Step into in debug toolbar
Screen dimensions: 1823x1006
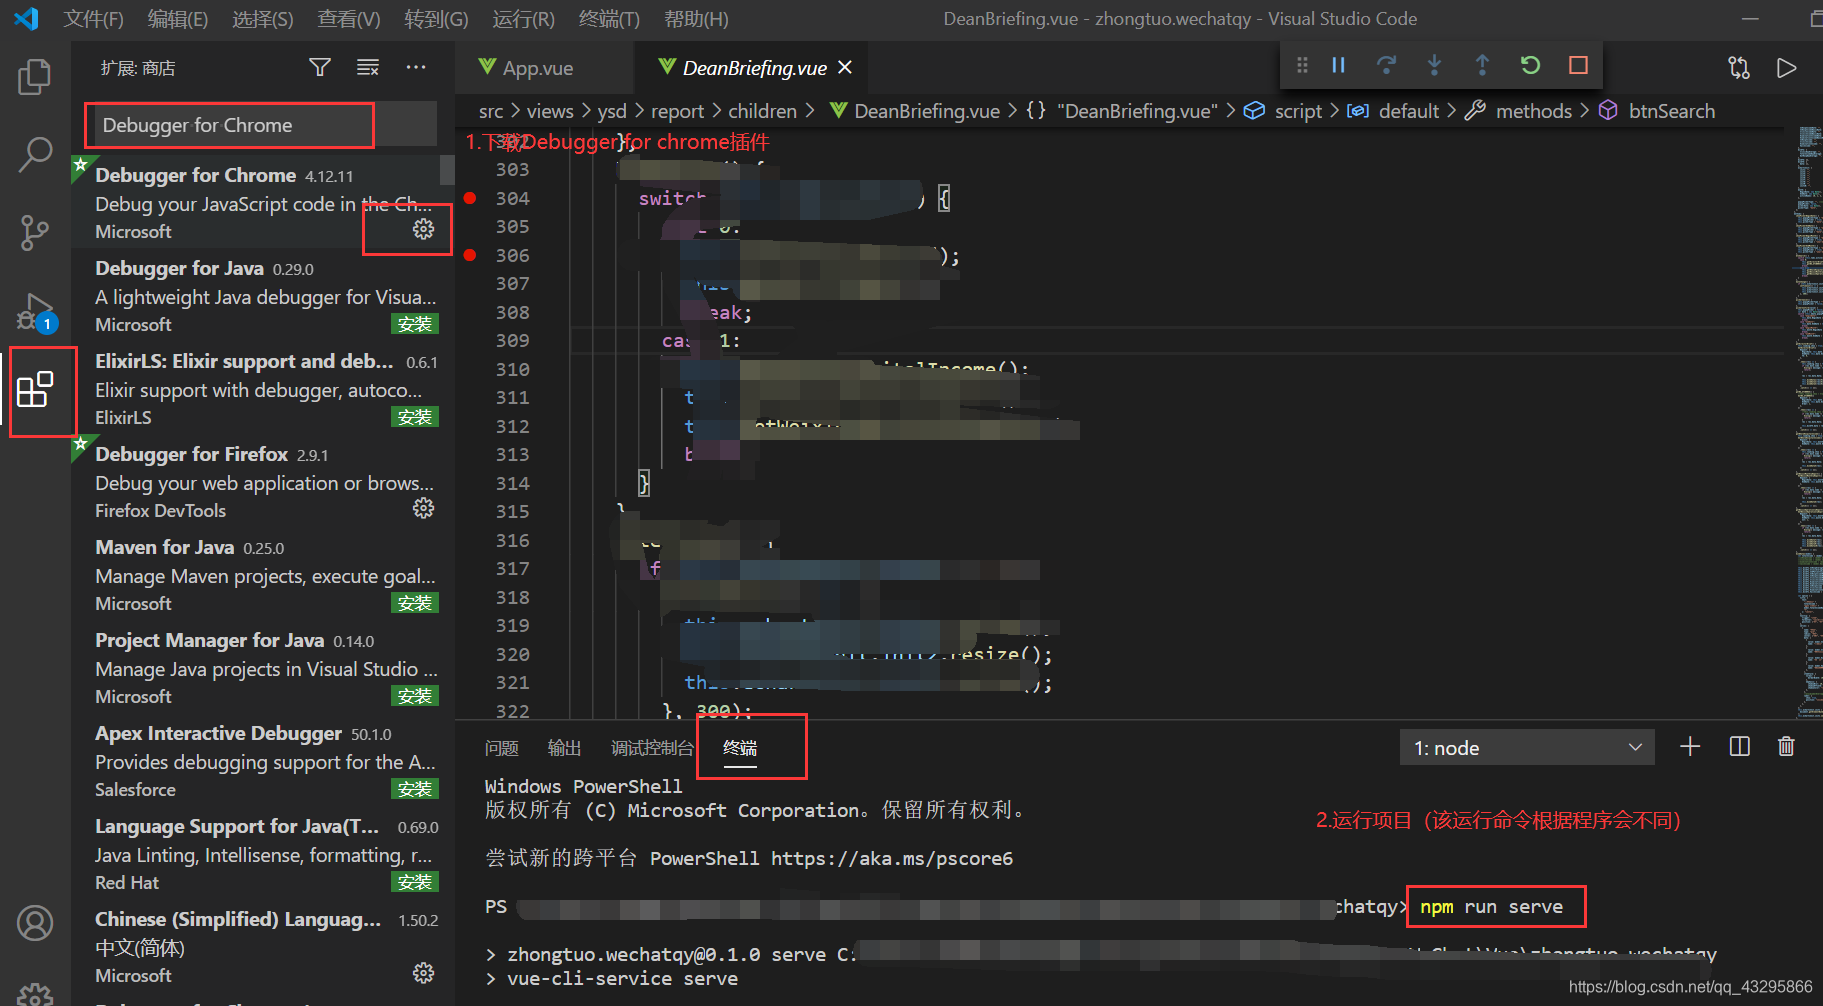point(1434,65)
